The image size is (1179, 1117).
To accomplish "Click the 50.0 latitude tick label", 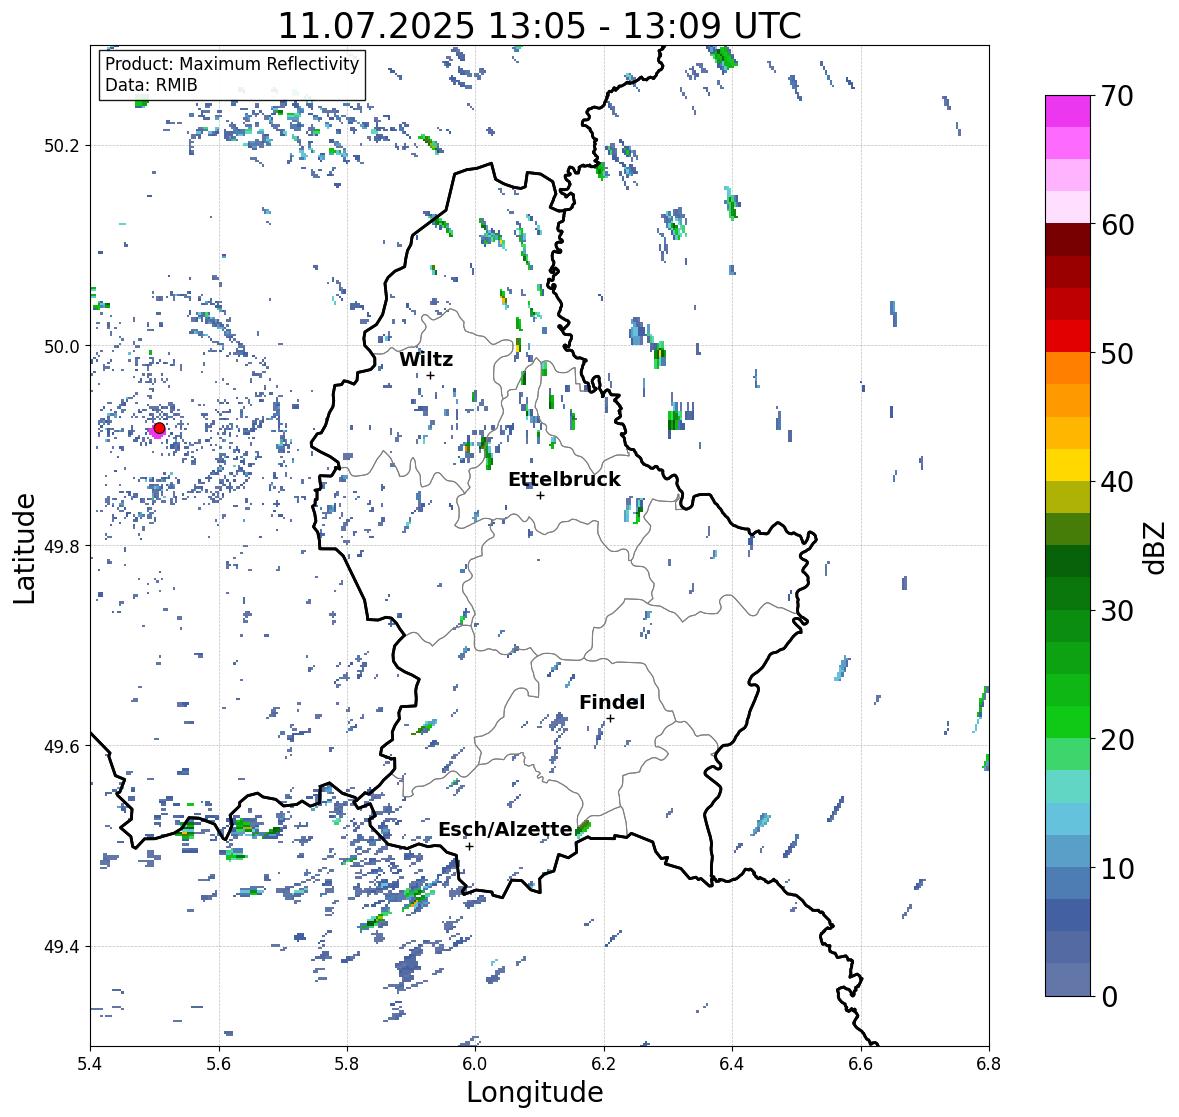I will [x=62, y=347].
